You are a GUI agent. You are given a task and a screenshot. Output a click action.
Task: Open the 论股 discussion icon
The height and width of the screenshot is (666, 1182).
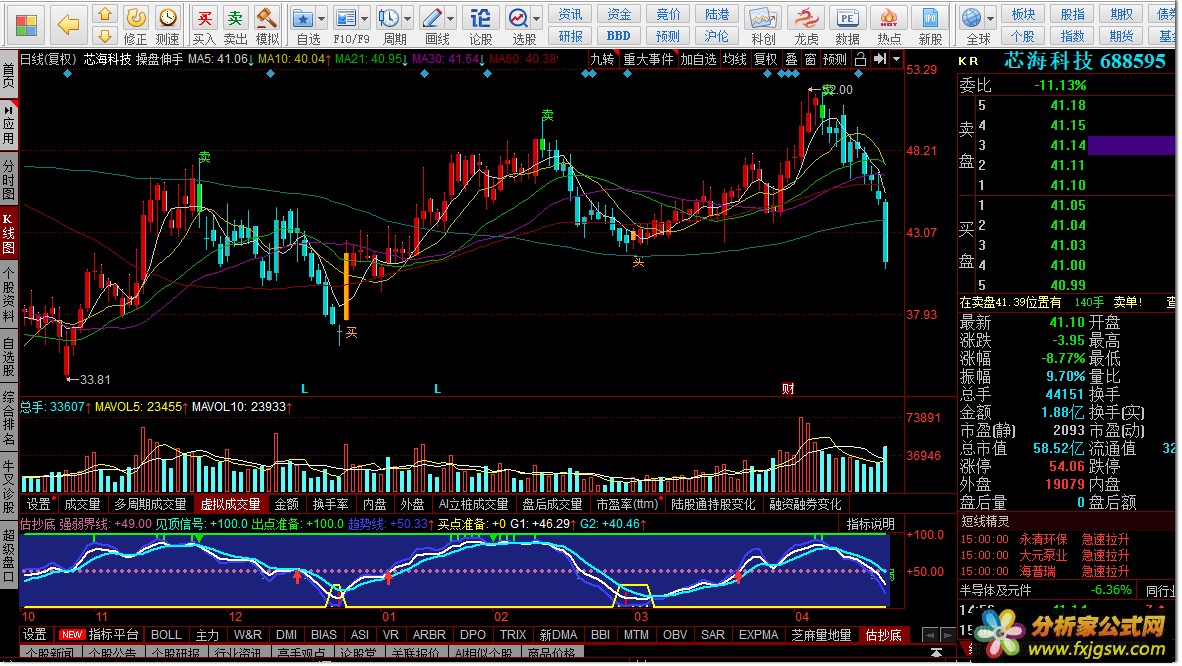(x=480, y=17)
